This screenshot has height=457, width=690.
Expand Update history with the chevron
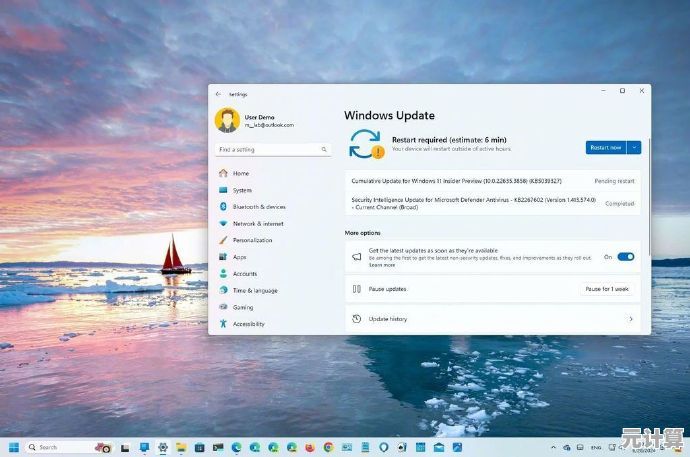point(630,319)
